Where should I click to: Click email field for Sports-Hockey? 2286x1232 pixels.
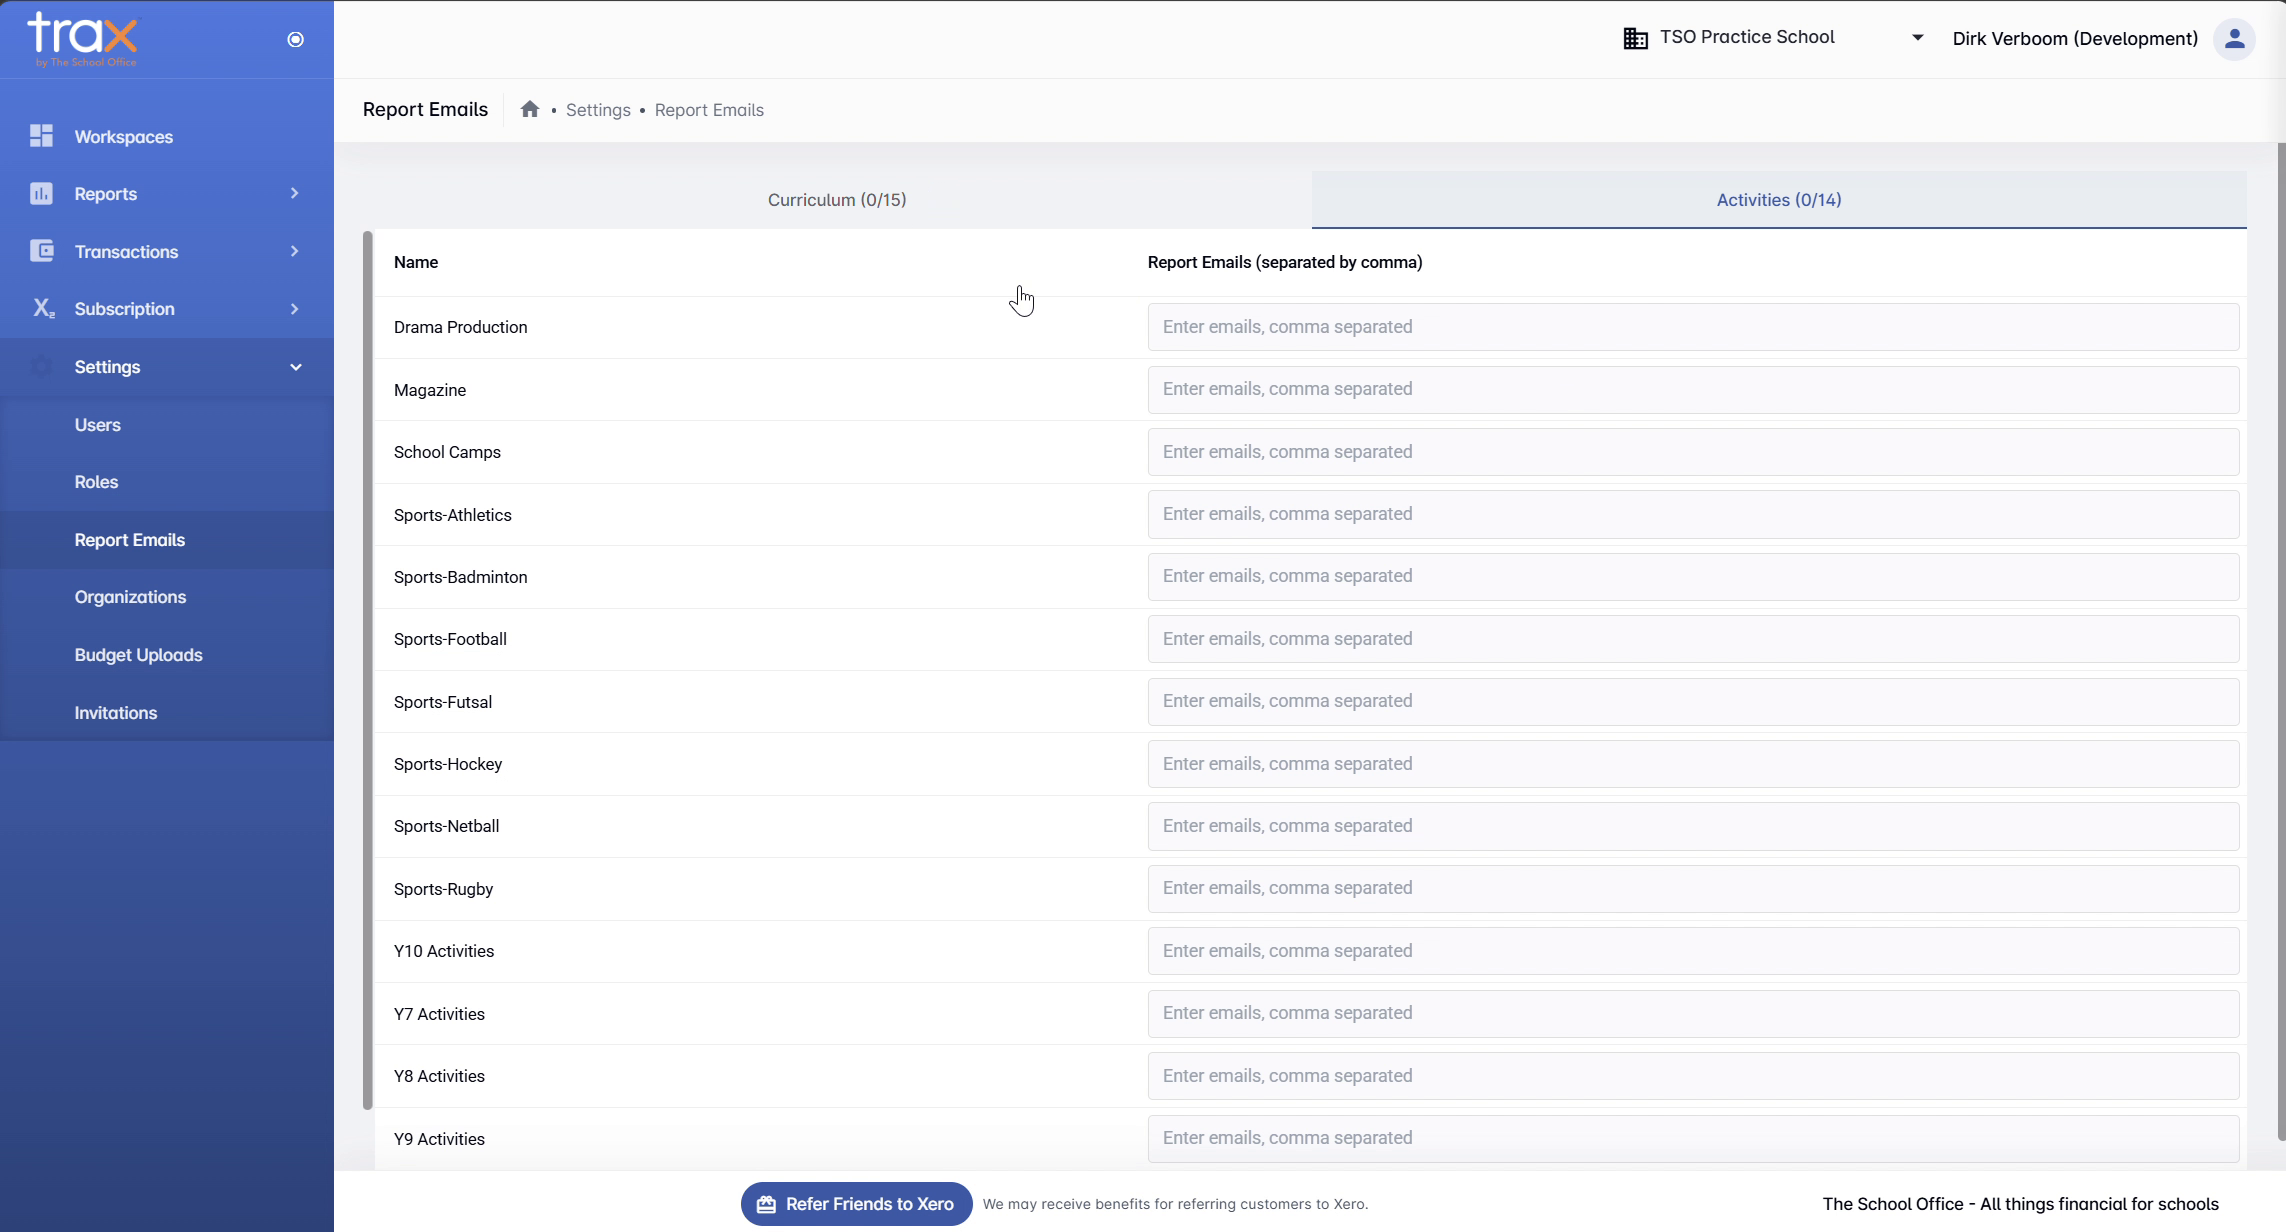1693,764
